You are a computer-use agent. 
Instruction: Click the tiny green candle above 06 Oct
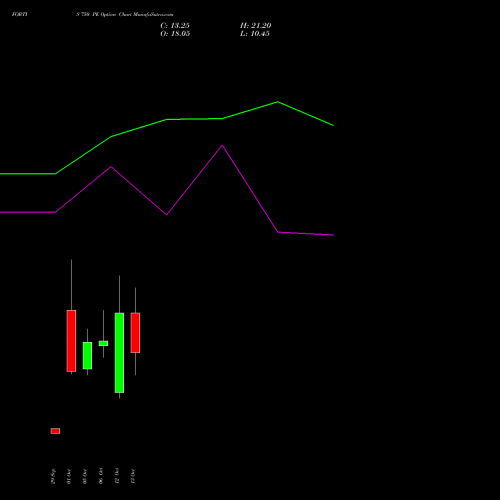pyautogui.click(x=103, y=343)
